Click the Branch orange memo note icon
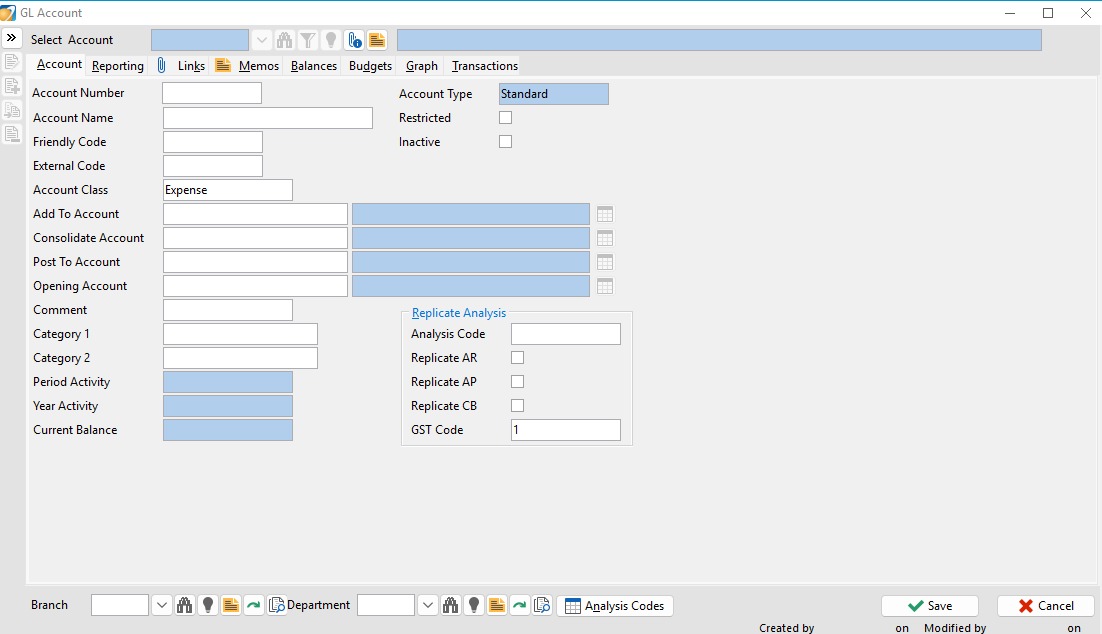This screenshot has height=634, width=1102. pos(230,605)
